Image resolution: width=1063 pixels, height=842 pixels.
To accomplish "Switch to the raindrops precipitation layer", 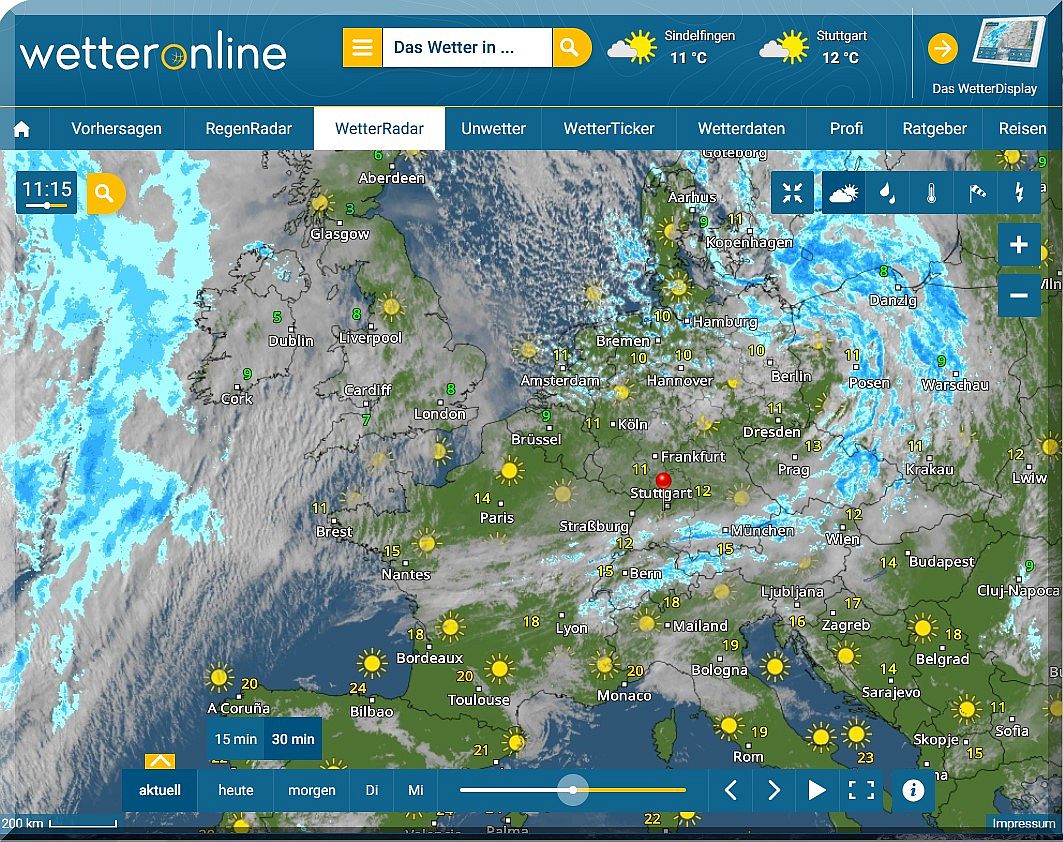I will pyautogui.click(x=887, y=193).
